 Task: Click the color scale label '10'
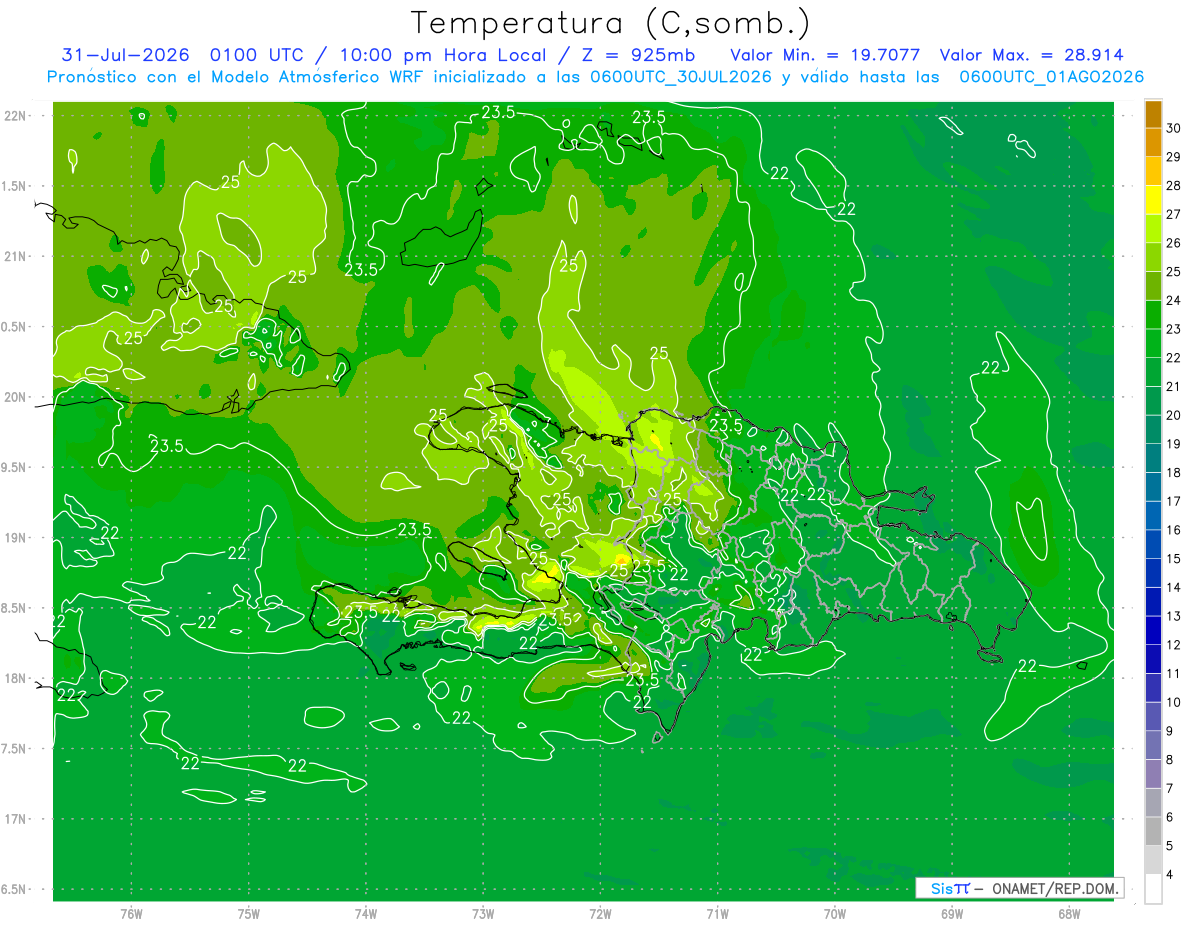tap(1174, 702)
